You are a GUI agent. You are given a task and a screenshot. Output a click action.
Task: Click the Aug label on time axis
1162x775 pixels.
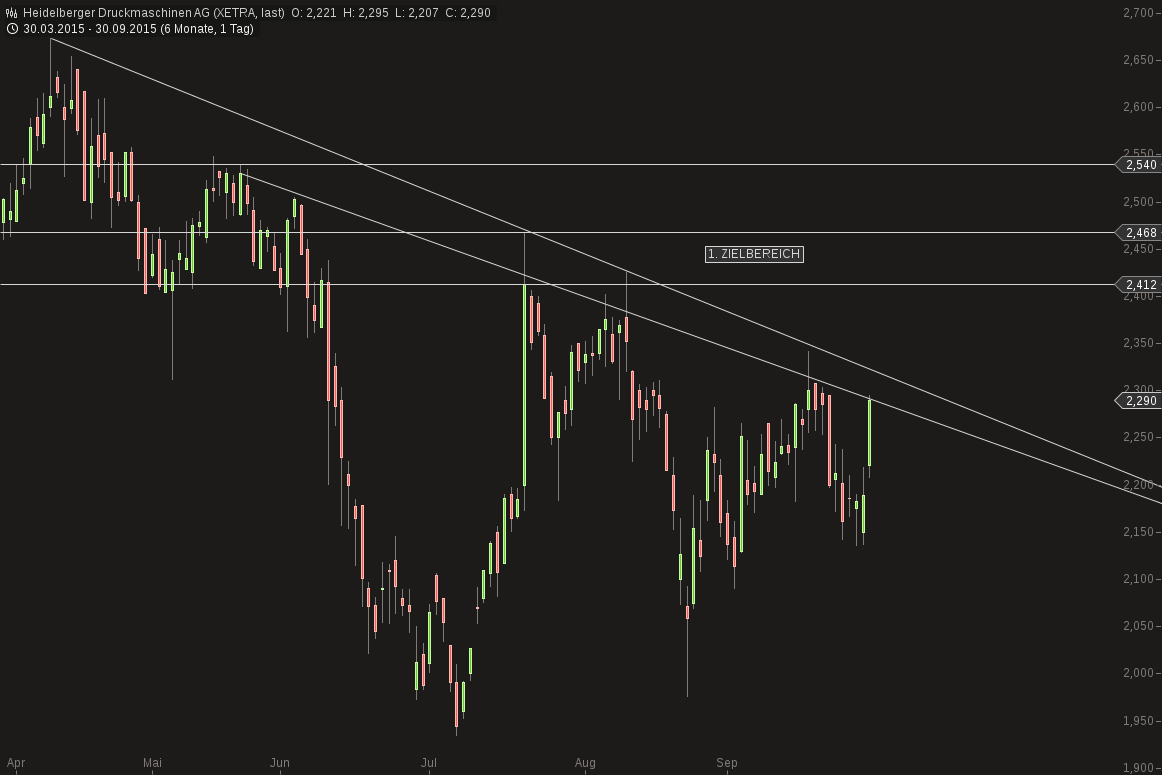tap(585, 762)
